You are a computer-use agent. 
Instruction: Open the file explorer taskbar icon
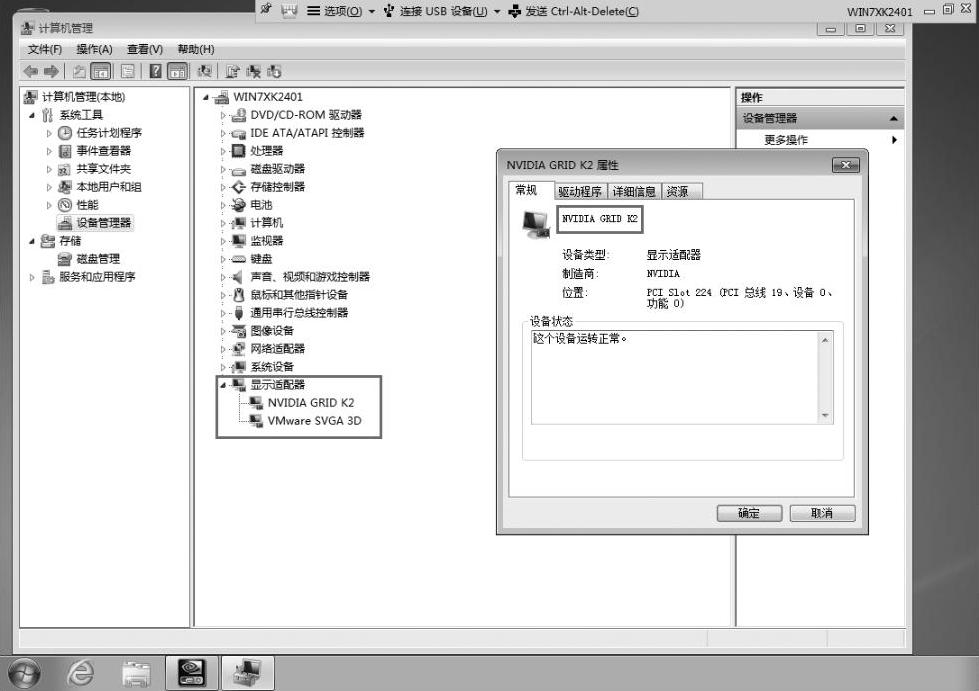136,674
